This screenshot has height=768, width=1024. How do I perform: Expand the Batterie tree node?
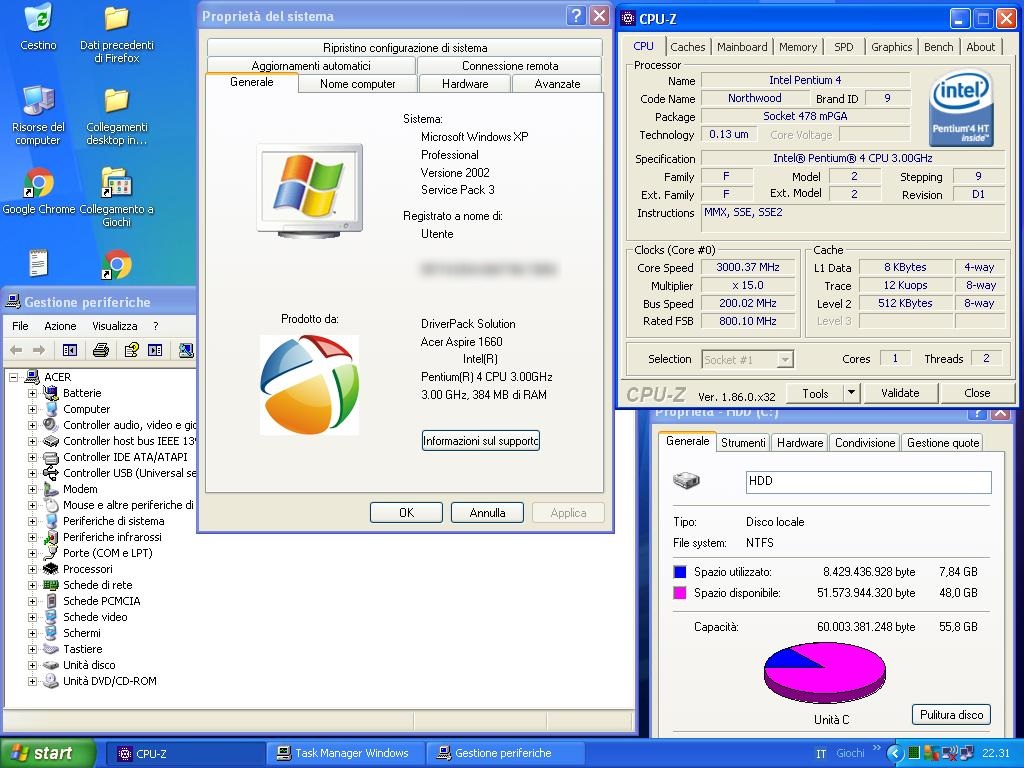[x=32, y=393]
